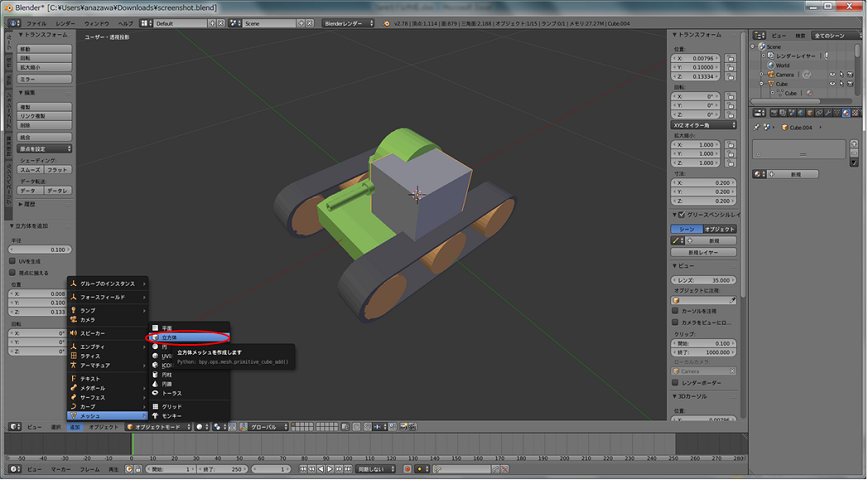Open the オブジェクトモード mode dropdown
This screenshot has width=868, height=480.
click(x=159, y=426)
